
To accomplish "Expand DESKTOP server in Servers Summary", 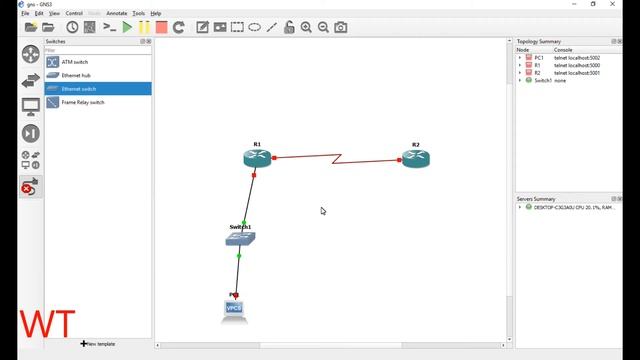I will pyautogui.click(x=520, y=207).
